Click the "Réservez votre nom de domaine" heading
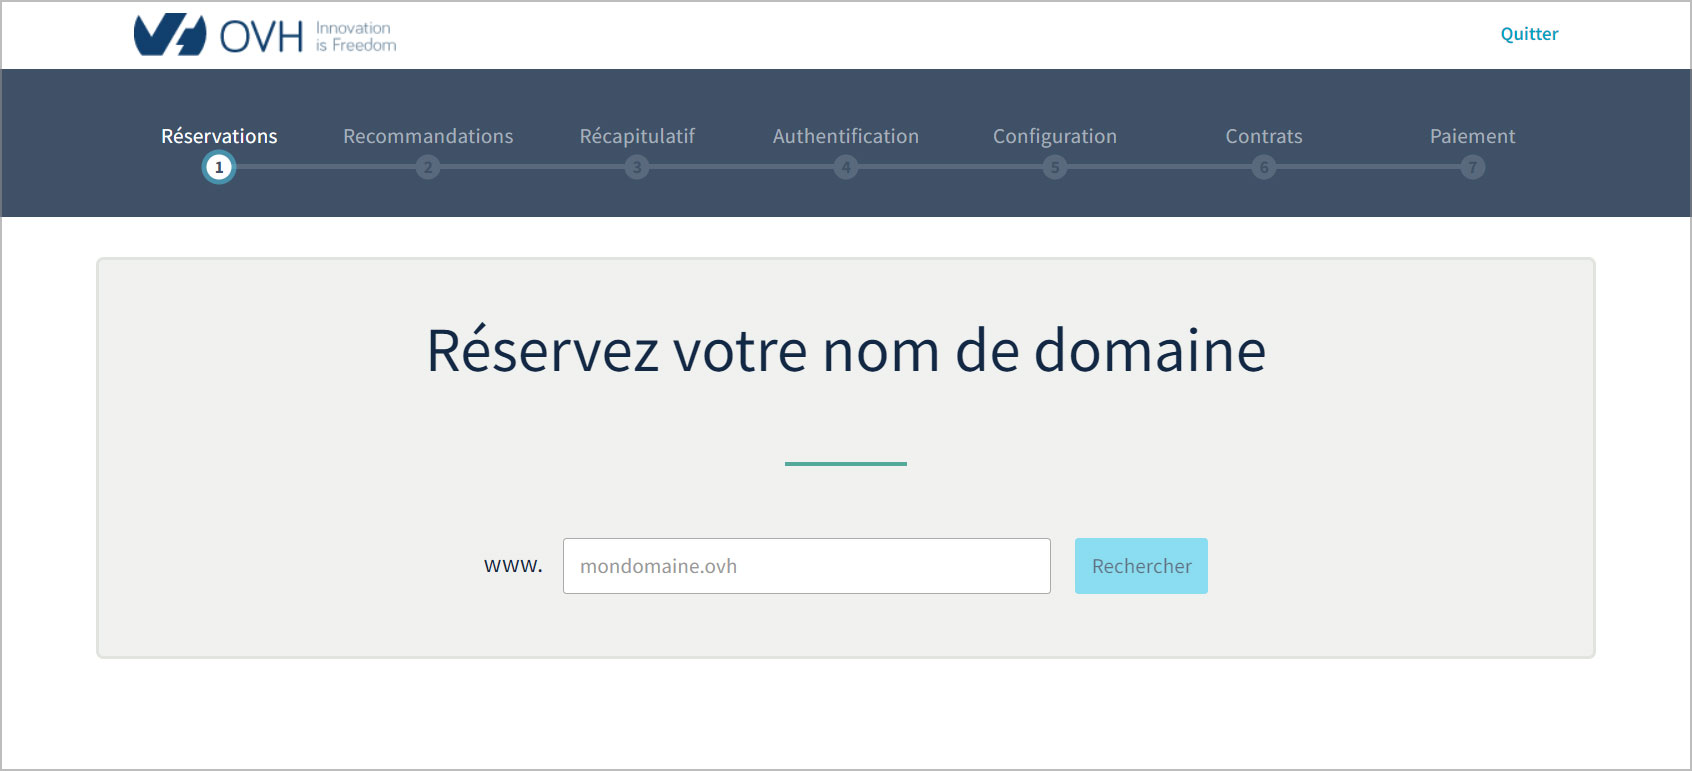Screen dimensions: 1692x771 pyautogui.click(x=846, y=351)
